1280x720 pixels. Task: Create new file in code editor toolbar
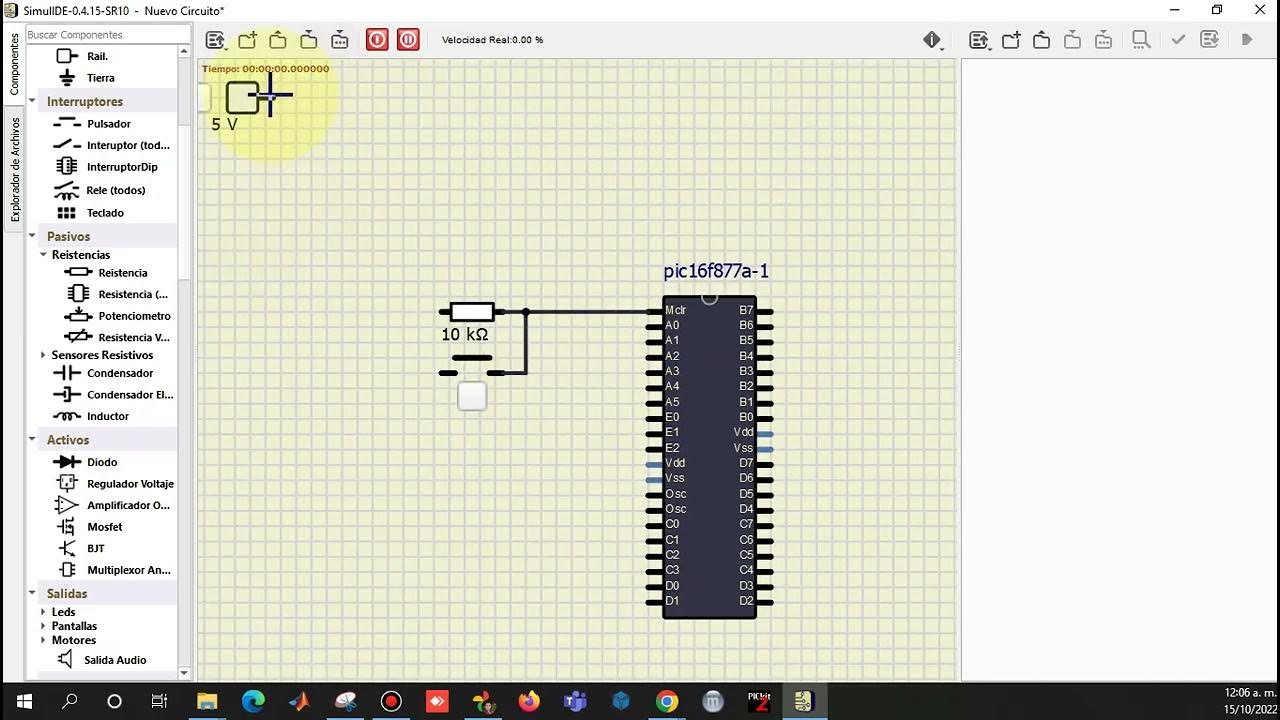coord(1011,40)
